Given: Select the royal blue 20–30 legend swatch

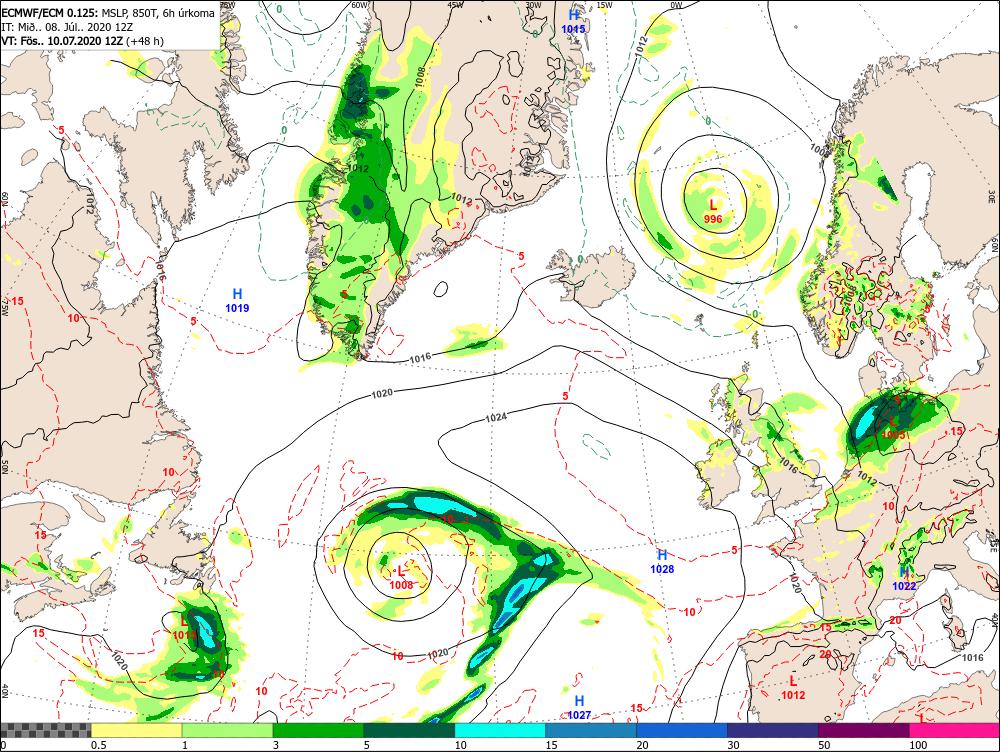Looking at the screenshot, I should pyautogui.click(x=682, y=730).
